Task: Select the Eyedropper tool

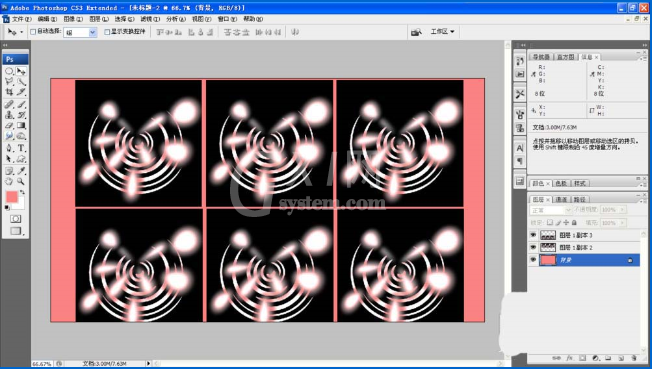Action: [x=21, y=171]
